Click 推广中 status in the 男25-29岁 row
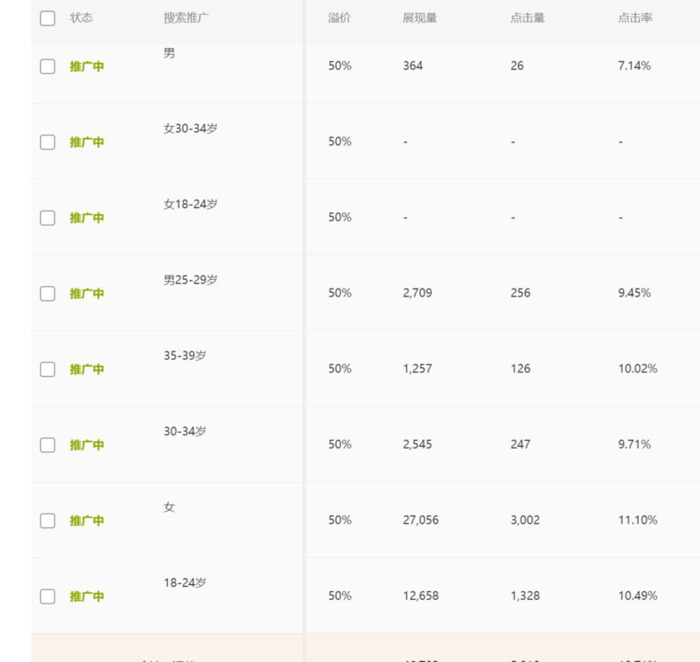The height and width of the screenshot is (662, 700). (x=87, y=294)
